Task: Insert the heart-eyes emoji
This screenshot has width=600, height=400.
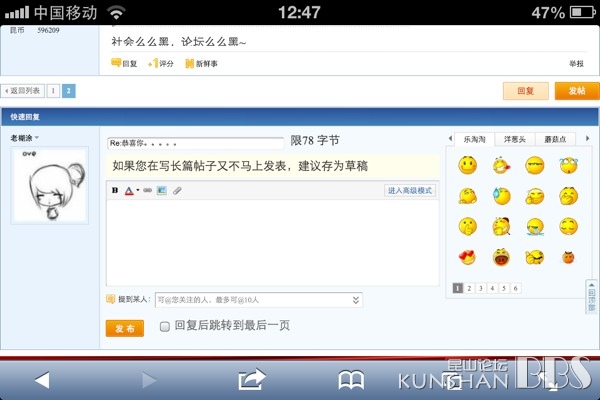Action: (x=467, y=257)
